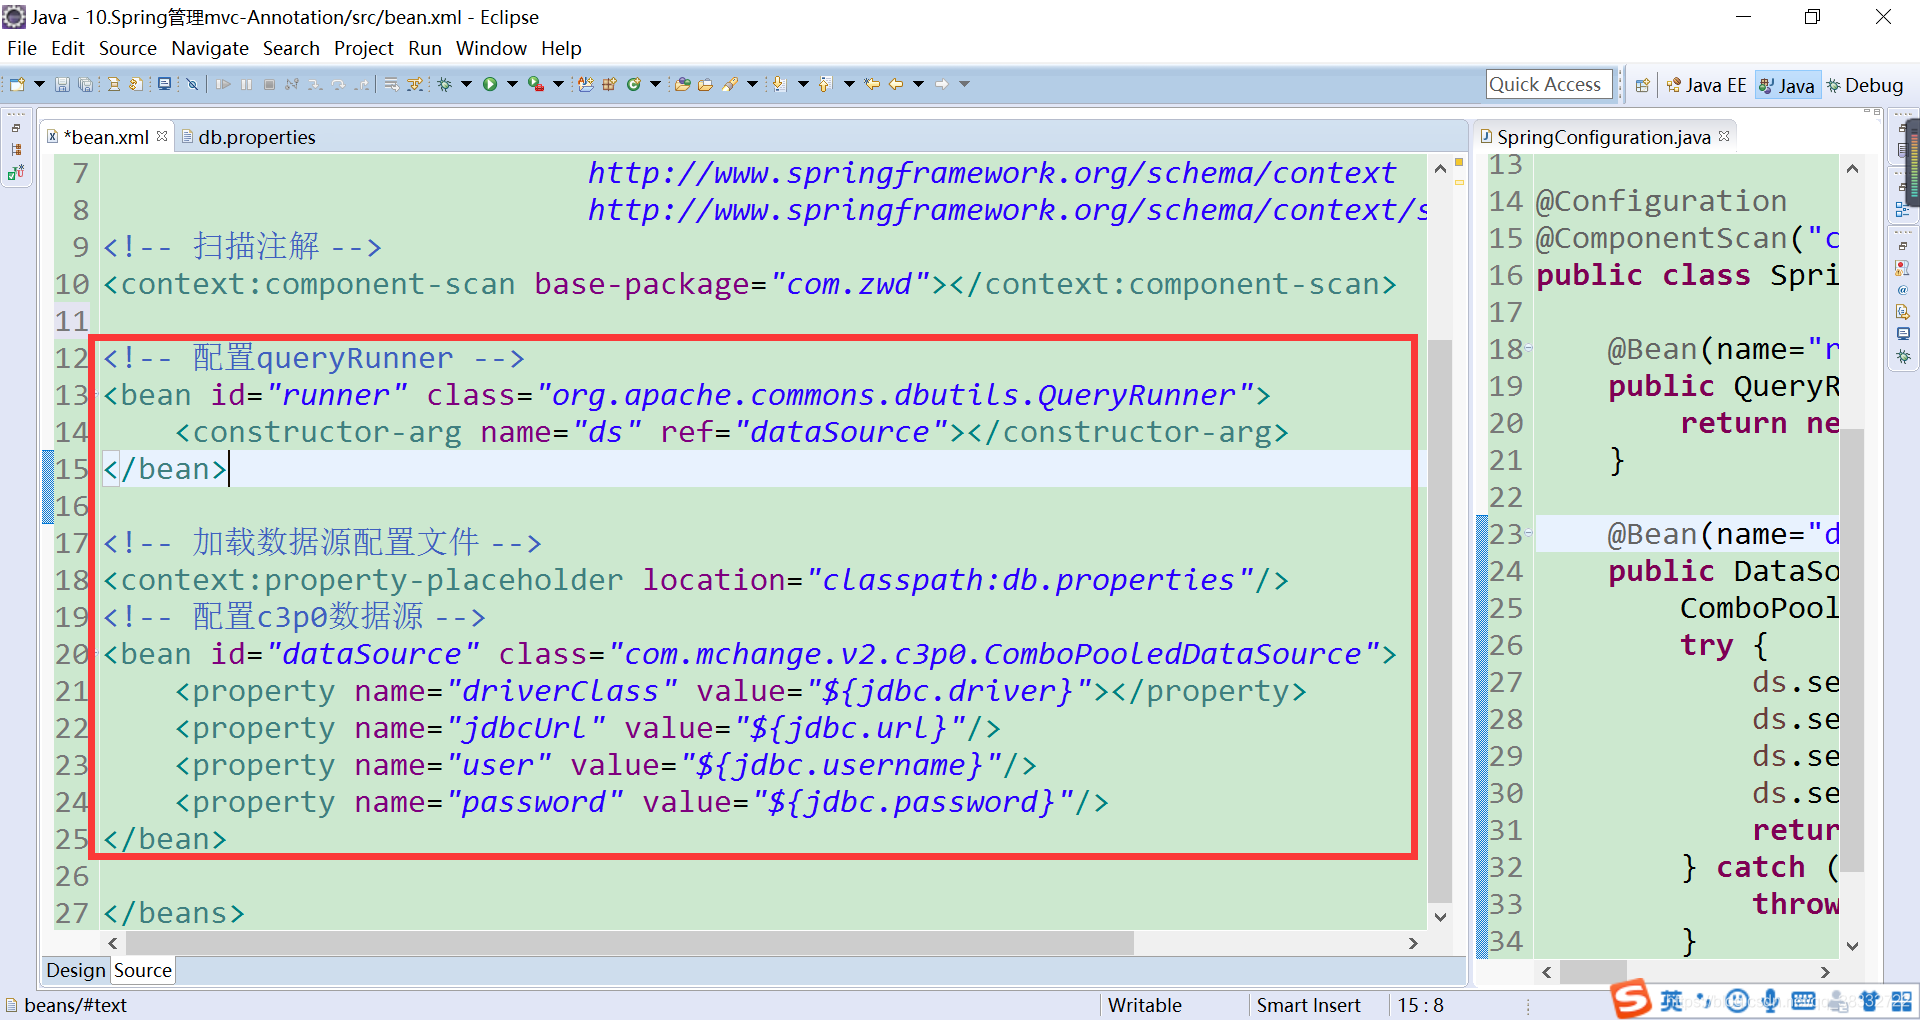This screenshot has width=1920, height=1020.
Task: Close the bean.xml editor tab
Action: tap(162, 136)
